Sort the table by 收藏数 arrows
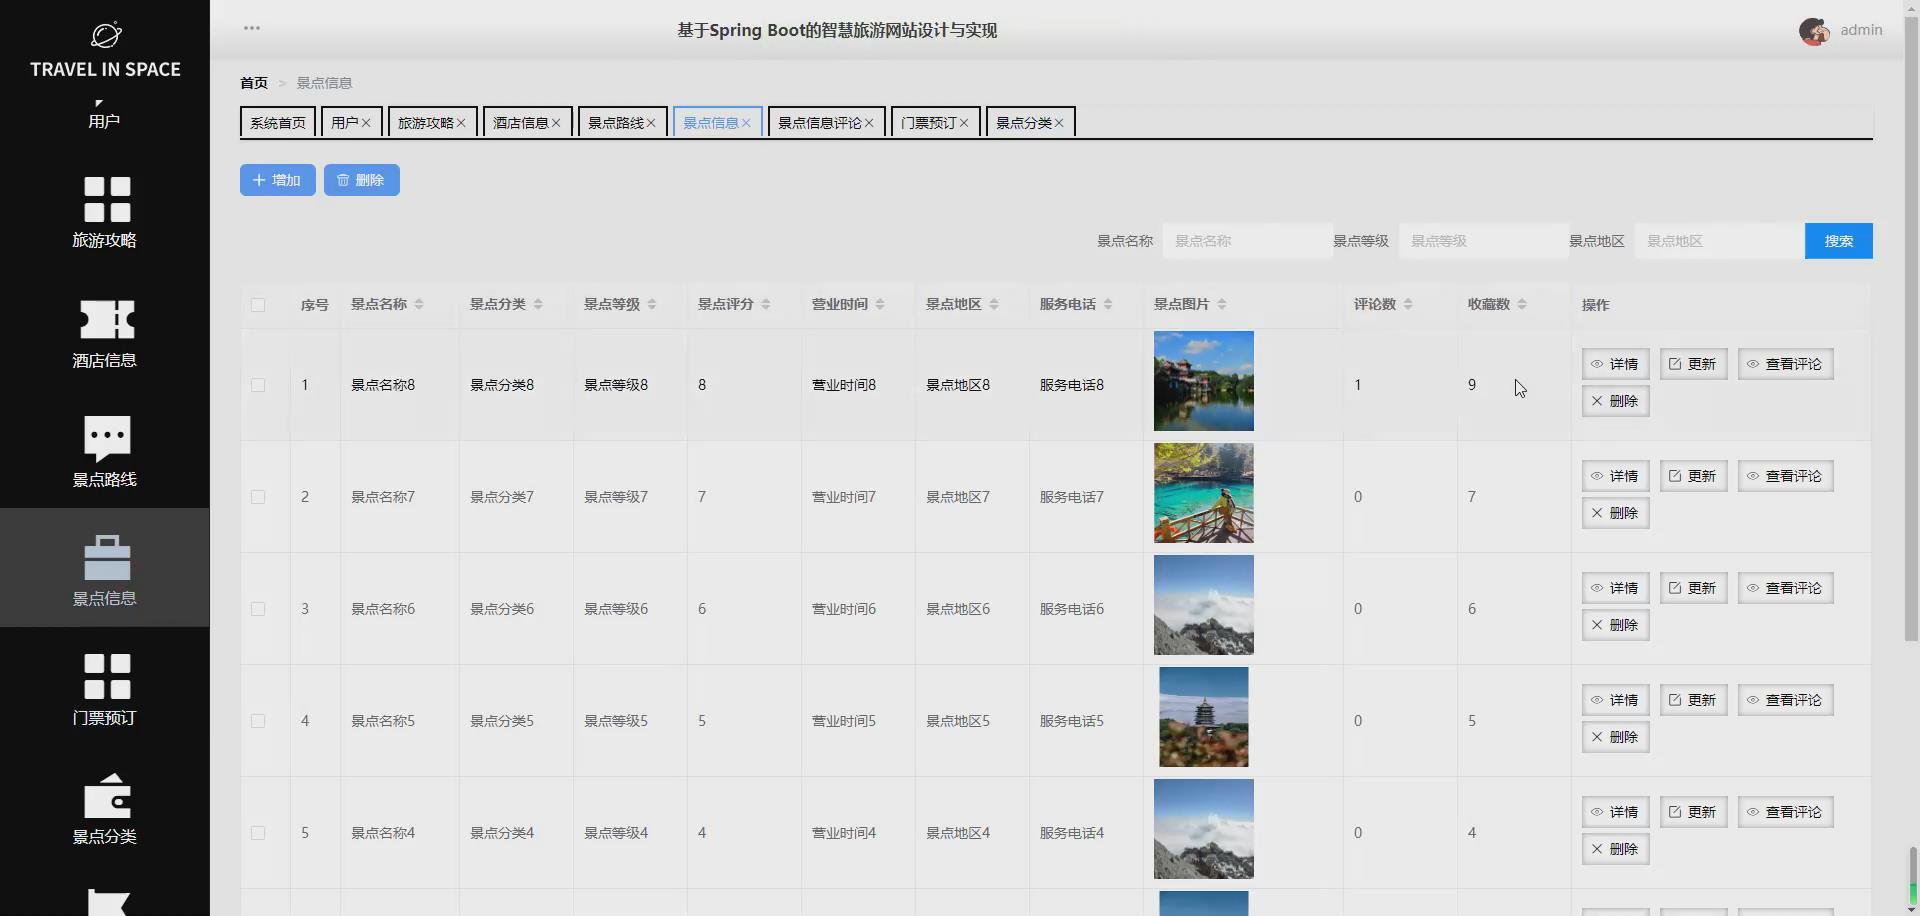 pyautogui.click(x=1522, y=304)
